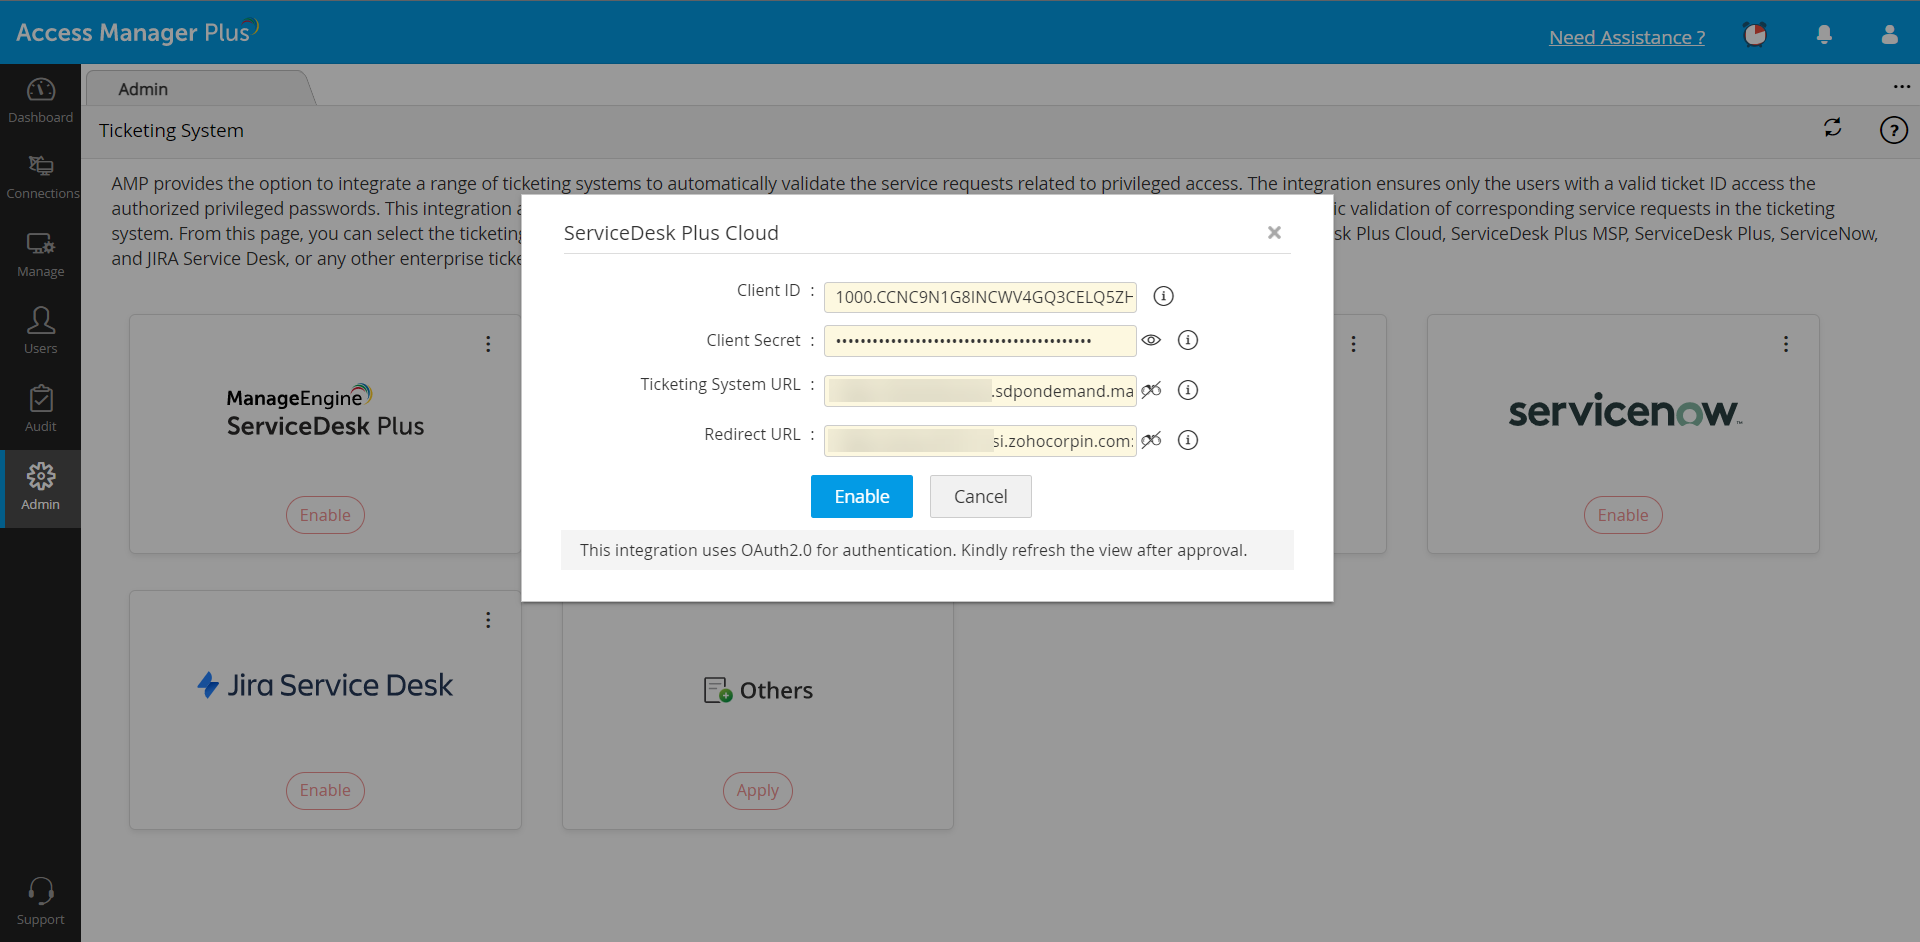Click into the Redirect URL field
The image size is (1920, 942).
(x=980, y=441)
